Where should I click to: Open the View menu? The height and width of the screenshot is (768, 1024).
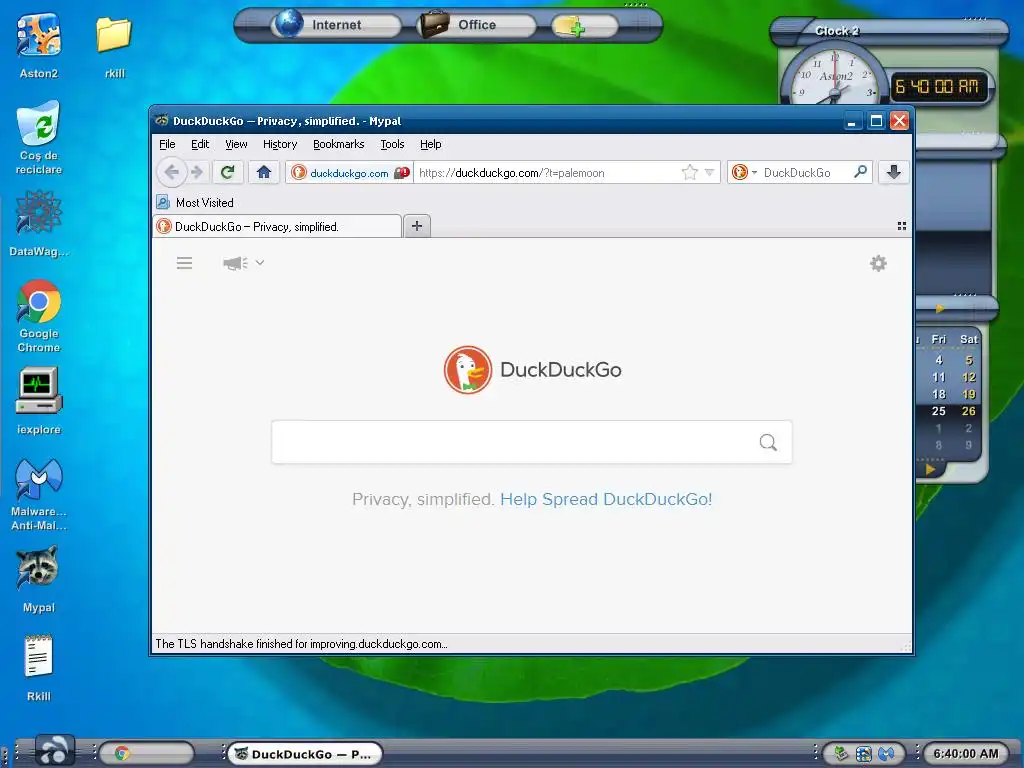(x=236, y=144)
